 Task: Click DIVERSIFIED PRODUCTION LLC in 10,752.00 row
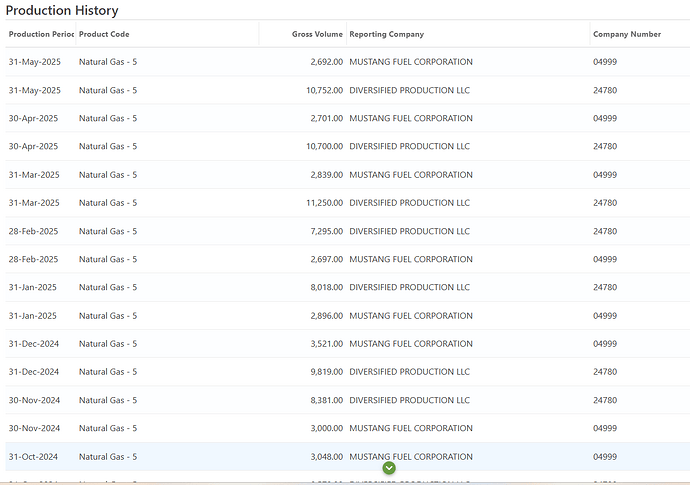click(410, 90)
